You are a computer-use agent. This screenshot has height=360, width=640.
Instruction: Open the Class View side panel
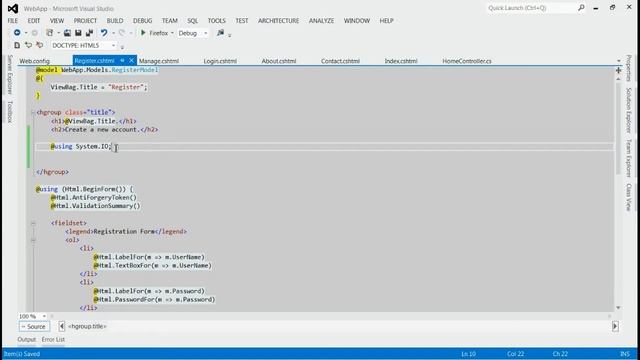point(629,197)
